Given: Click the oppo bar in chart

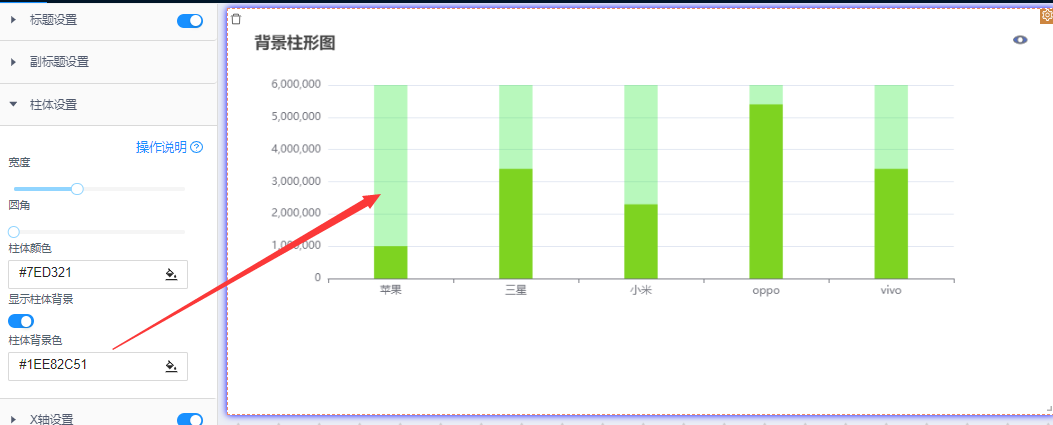Looking at the screenshot, I should (766, 191).
